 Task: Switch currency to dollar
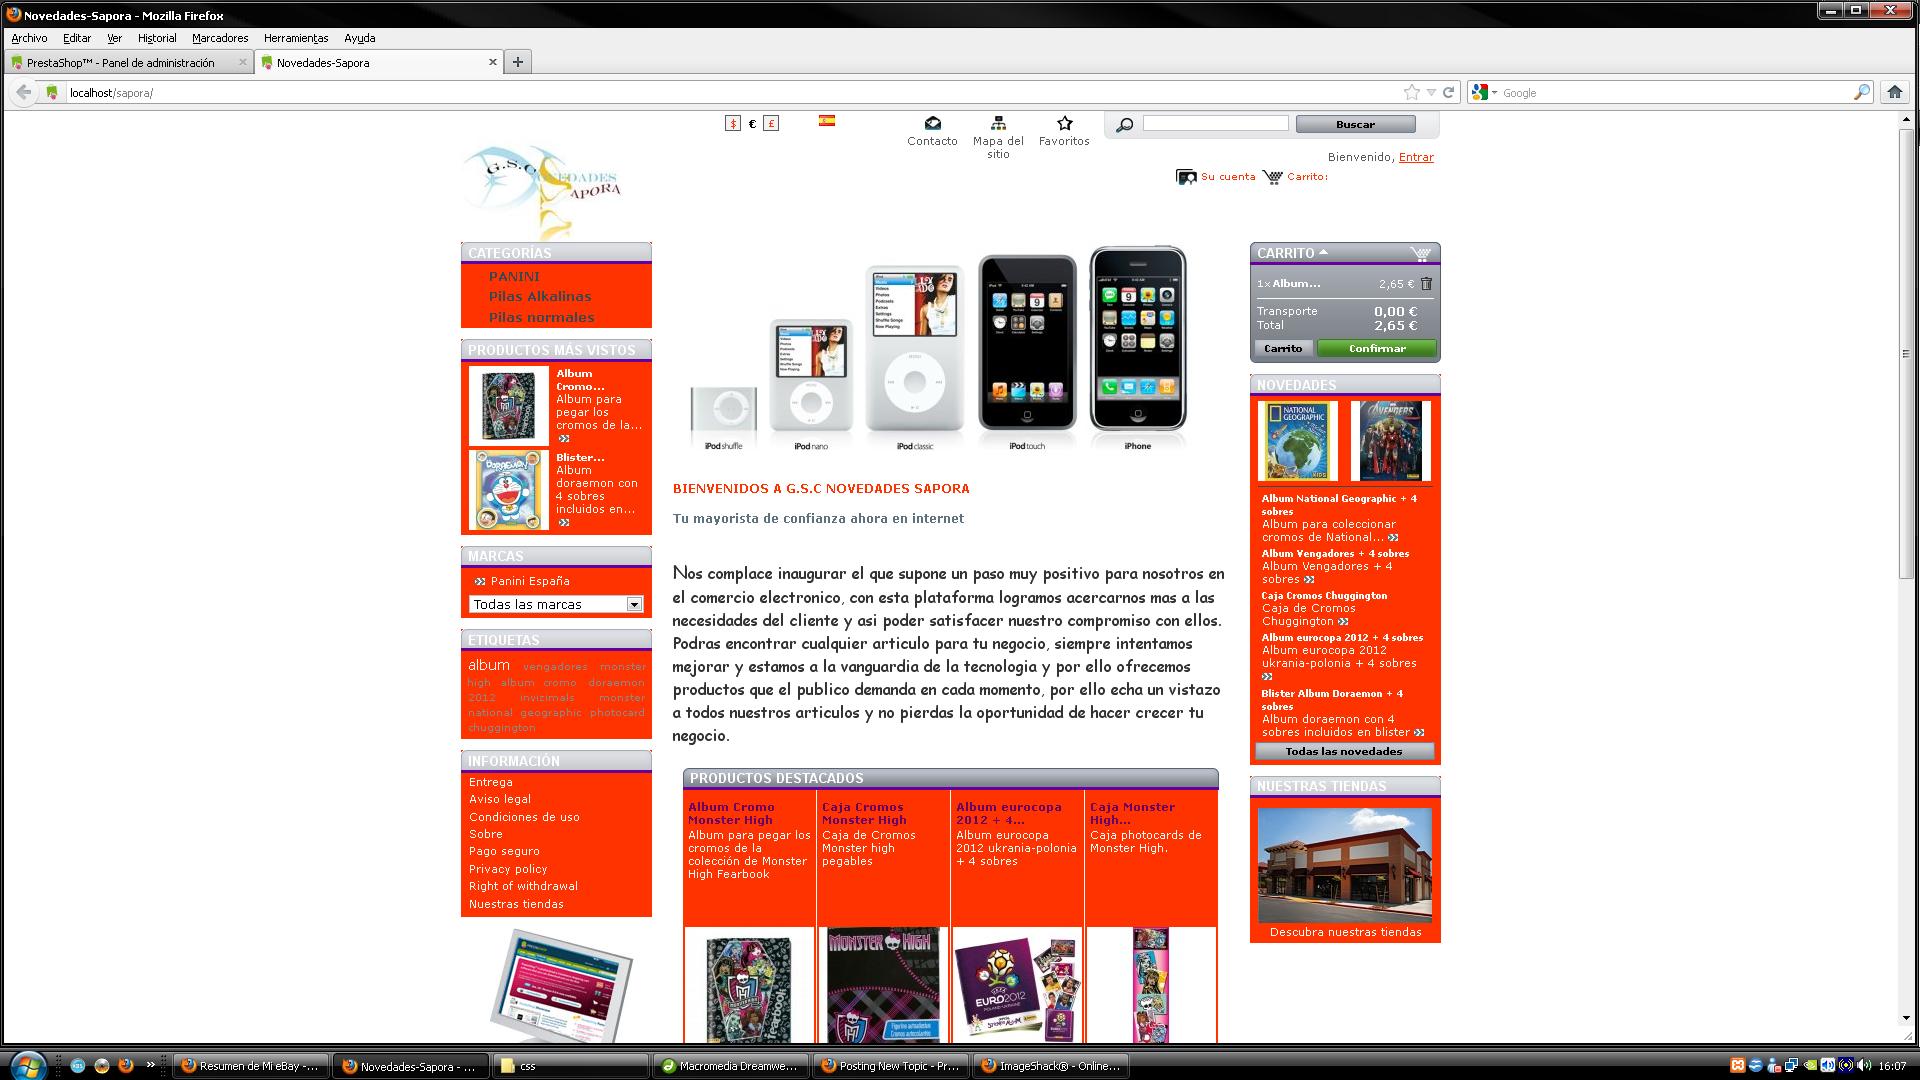click(733, 124)
